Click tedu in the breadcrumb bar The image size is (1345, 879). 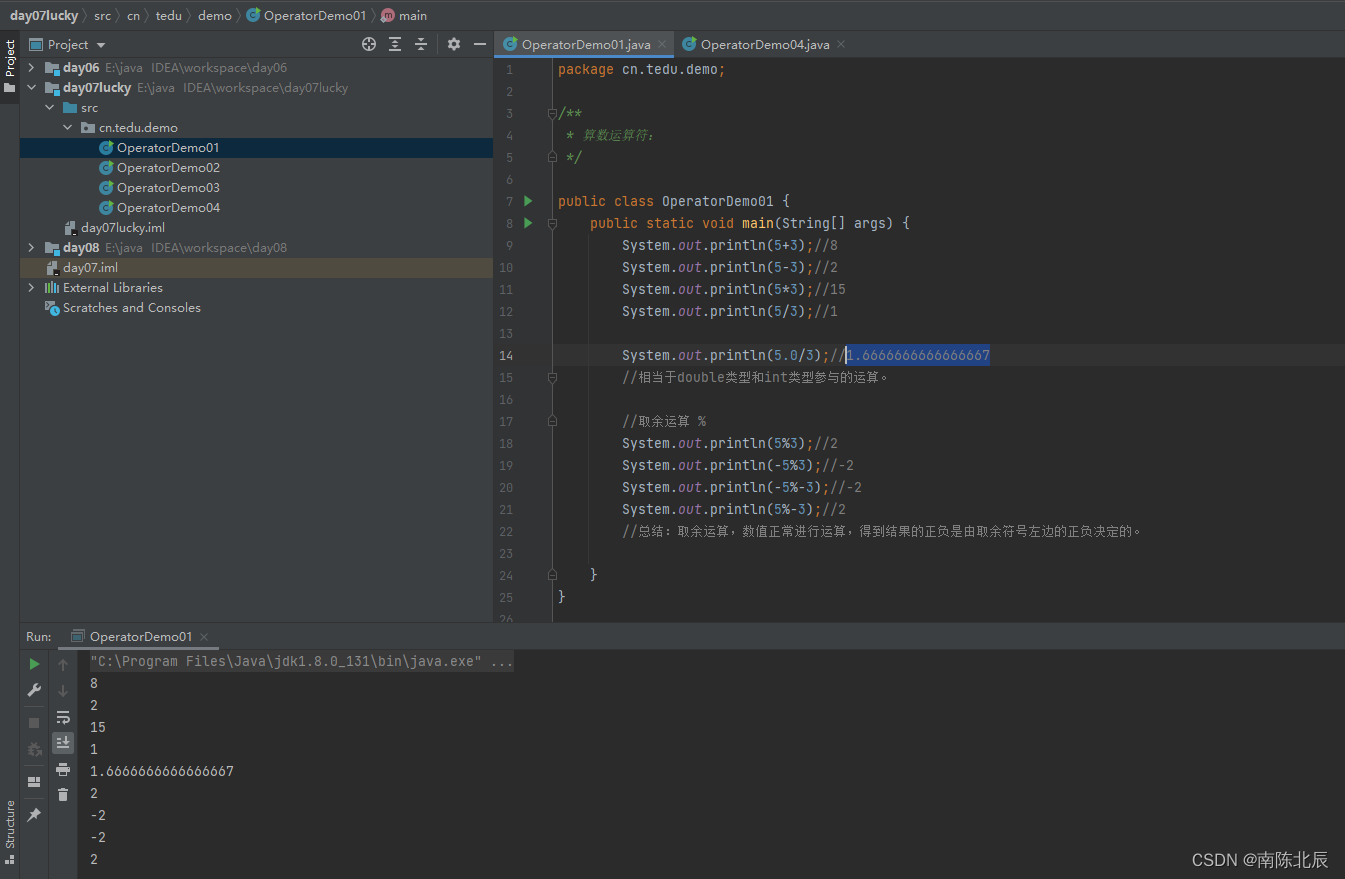(169, 15)
